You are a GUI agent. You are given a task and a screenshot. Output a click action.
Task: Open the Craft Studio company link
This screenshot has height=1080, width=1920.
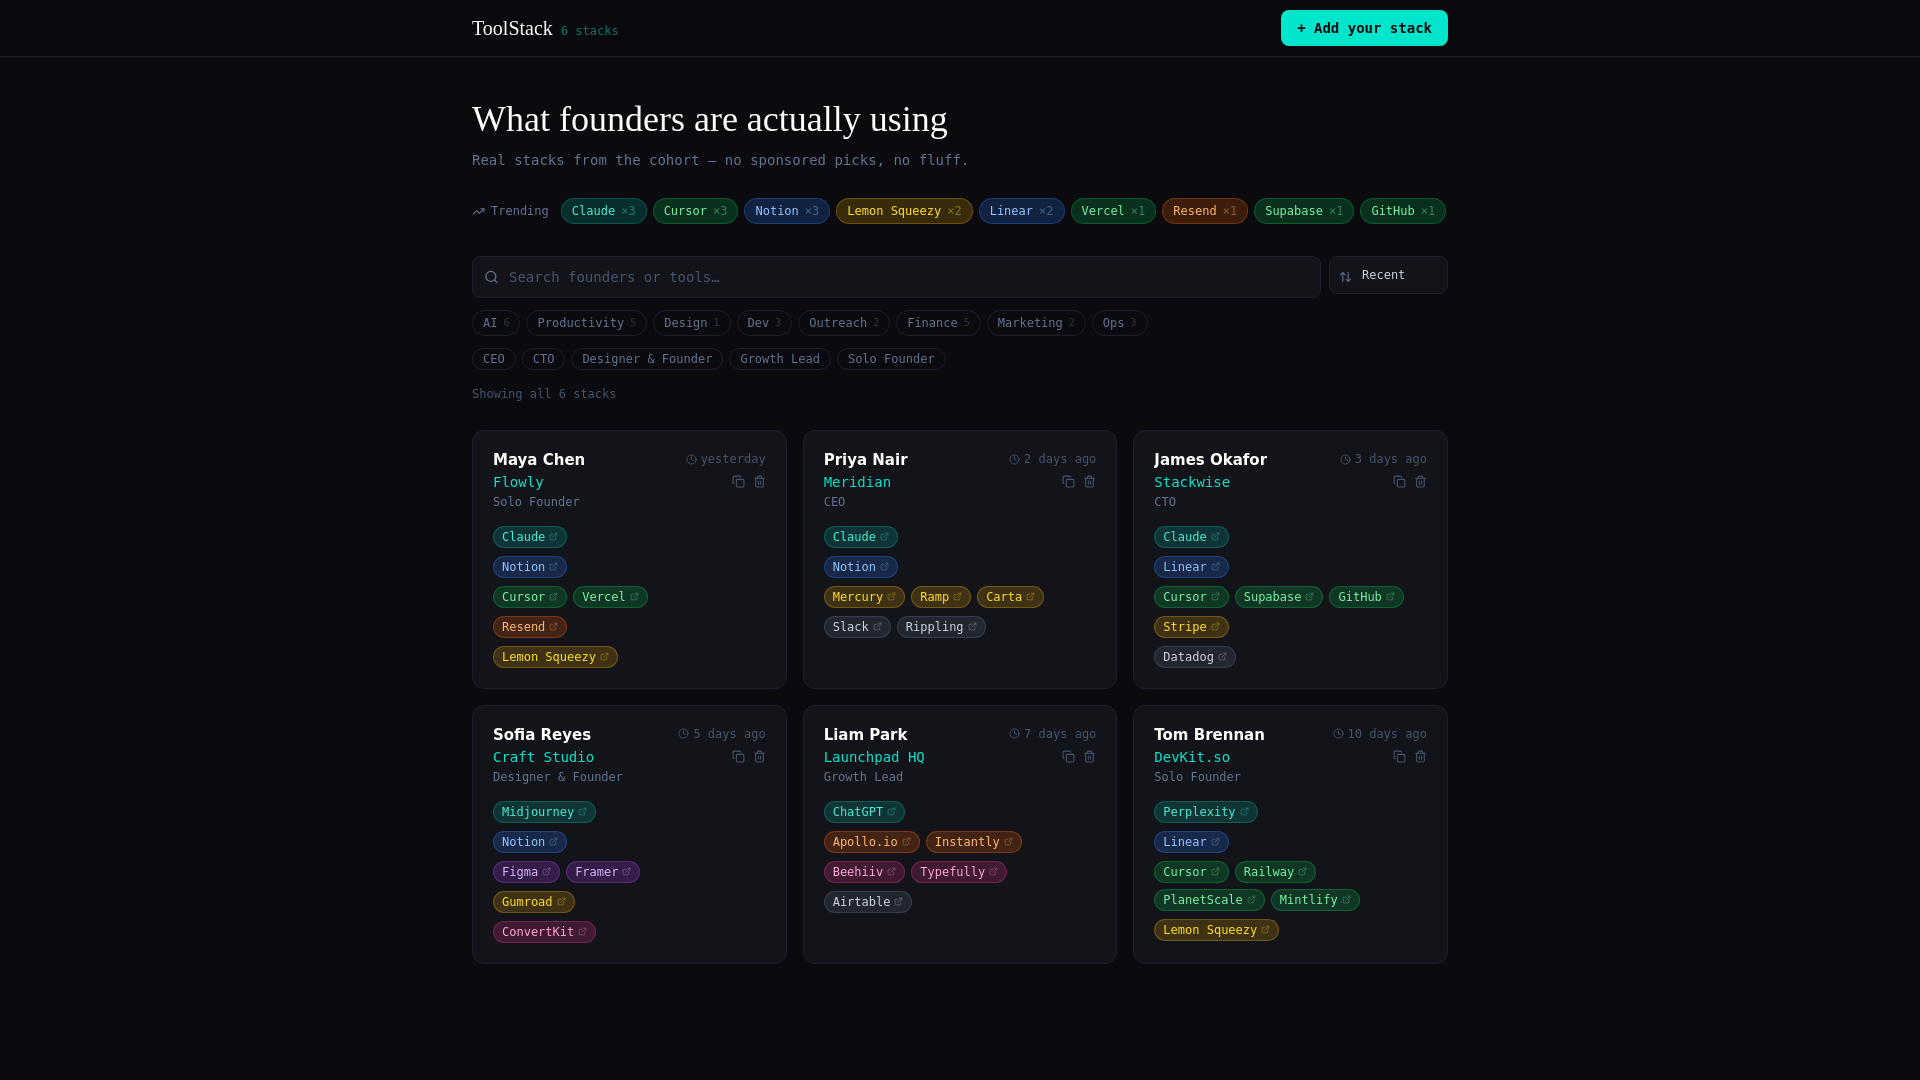click(x=543, y=757)
